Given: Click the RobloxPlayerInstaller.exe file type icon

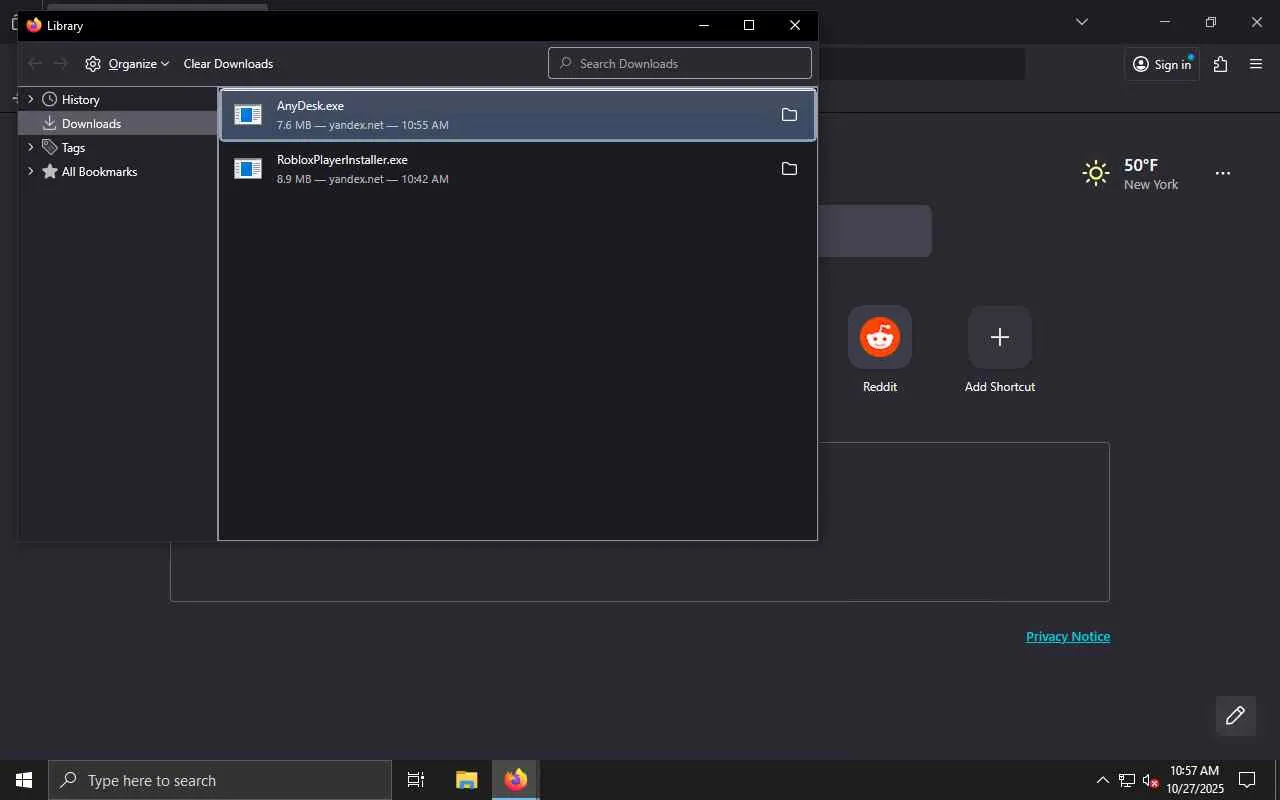Looking at the screenshot, I should [248, 169].
